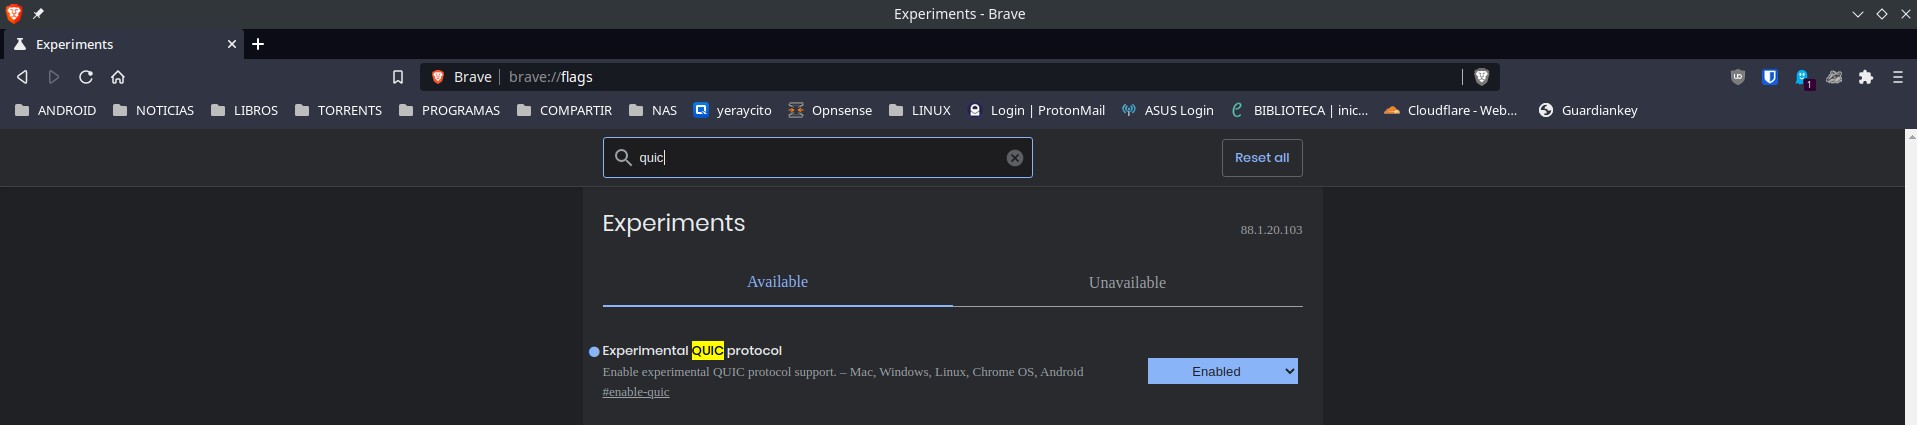Open the Bitwarden extension icon
The height and width of the screenshot is (425, 1917).
pyautogui.click(x=1769, y=77)
